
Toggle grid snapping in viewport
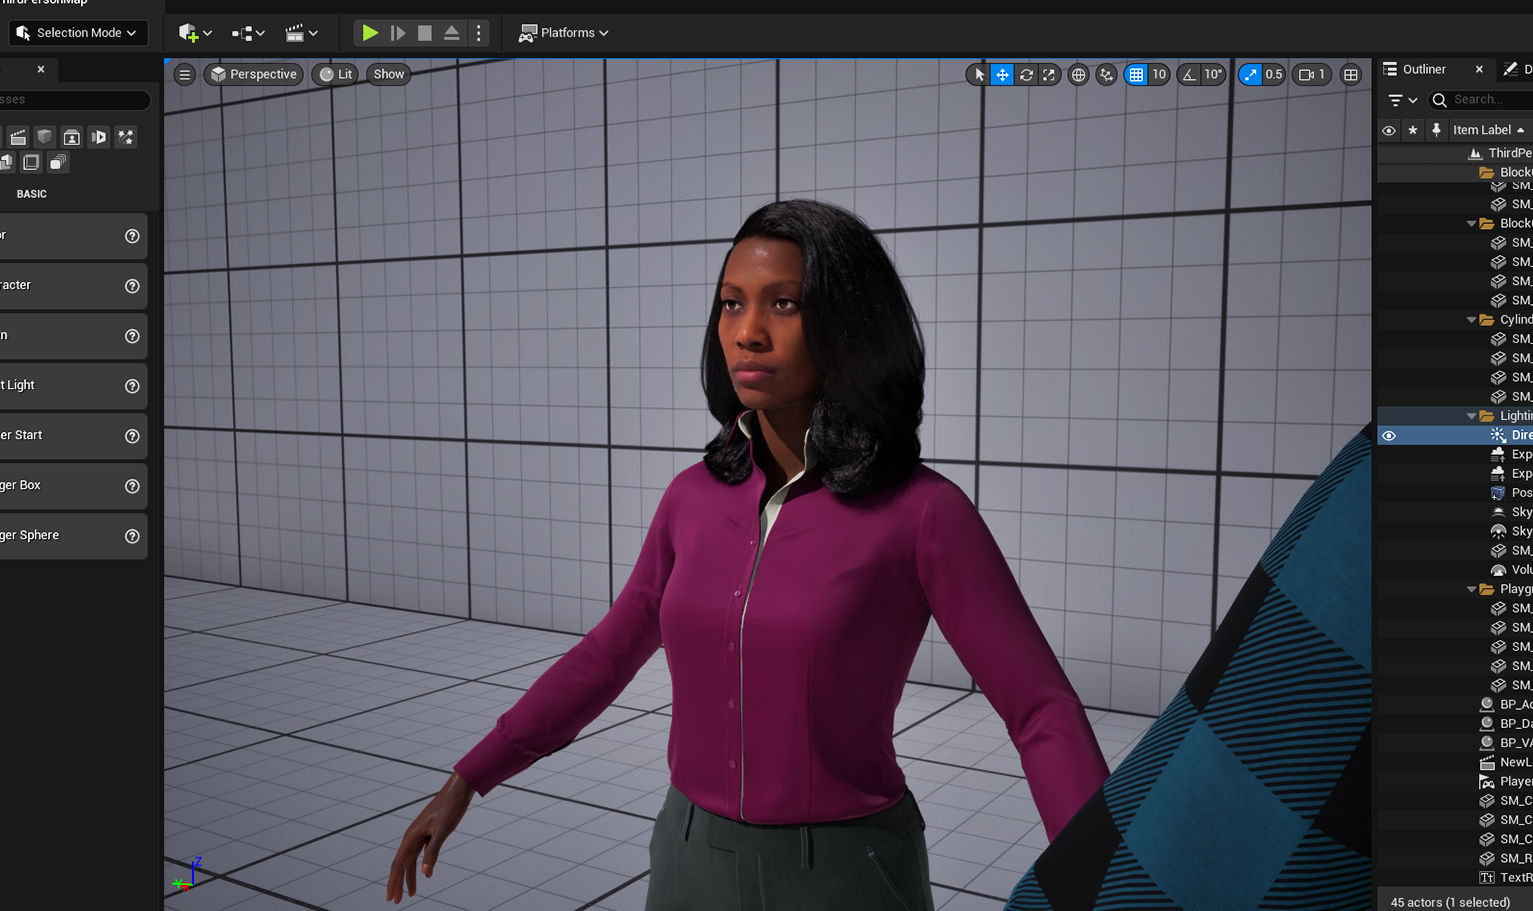[x=1136, y=74]
